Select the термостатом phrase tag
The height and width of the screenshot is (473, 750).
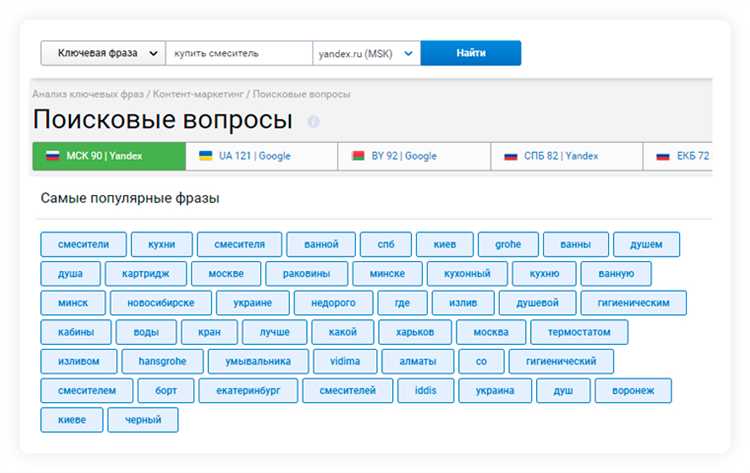point(579,332)
